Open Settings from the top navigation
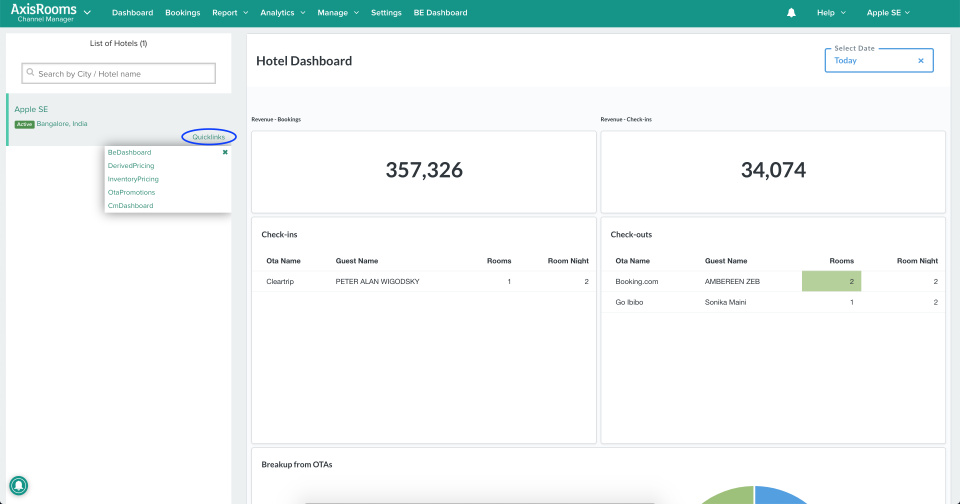The height and width of the screenshot is (504, 960). click(x=386, y=13)
